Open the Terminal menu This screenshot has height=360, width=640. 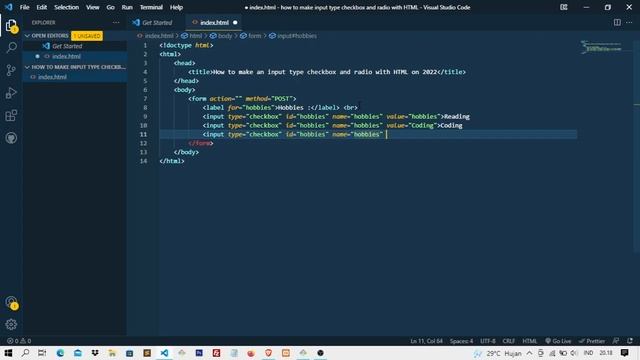pyautogui.click(x=151, y=7)
